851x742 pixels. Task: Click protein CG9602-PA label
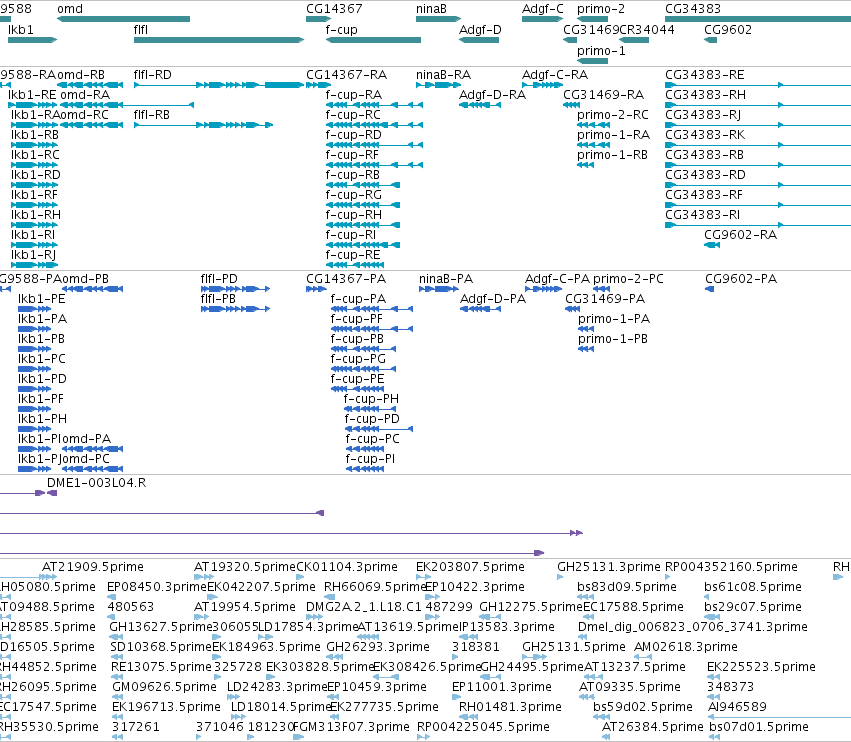(x=741, y=278)
